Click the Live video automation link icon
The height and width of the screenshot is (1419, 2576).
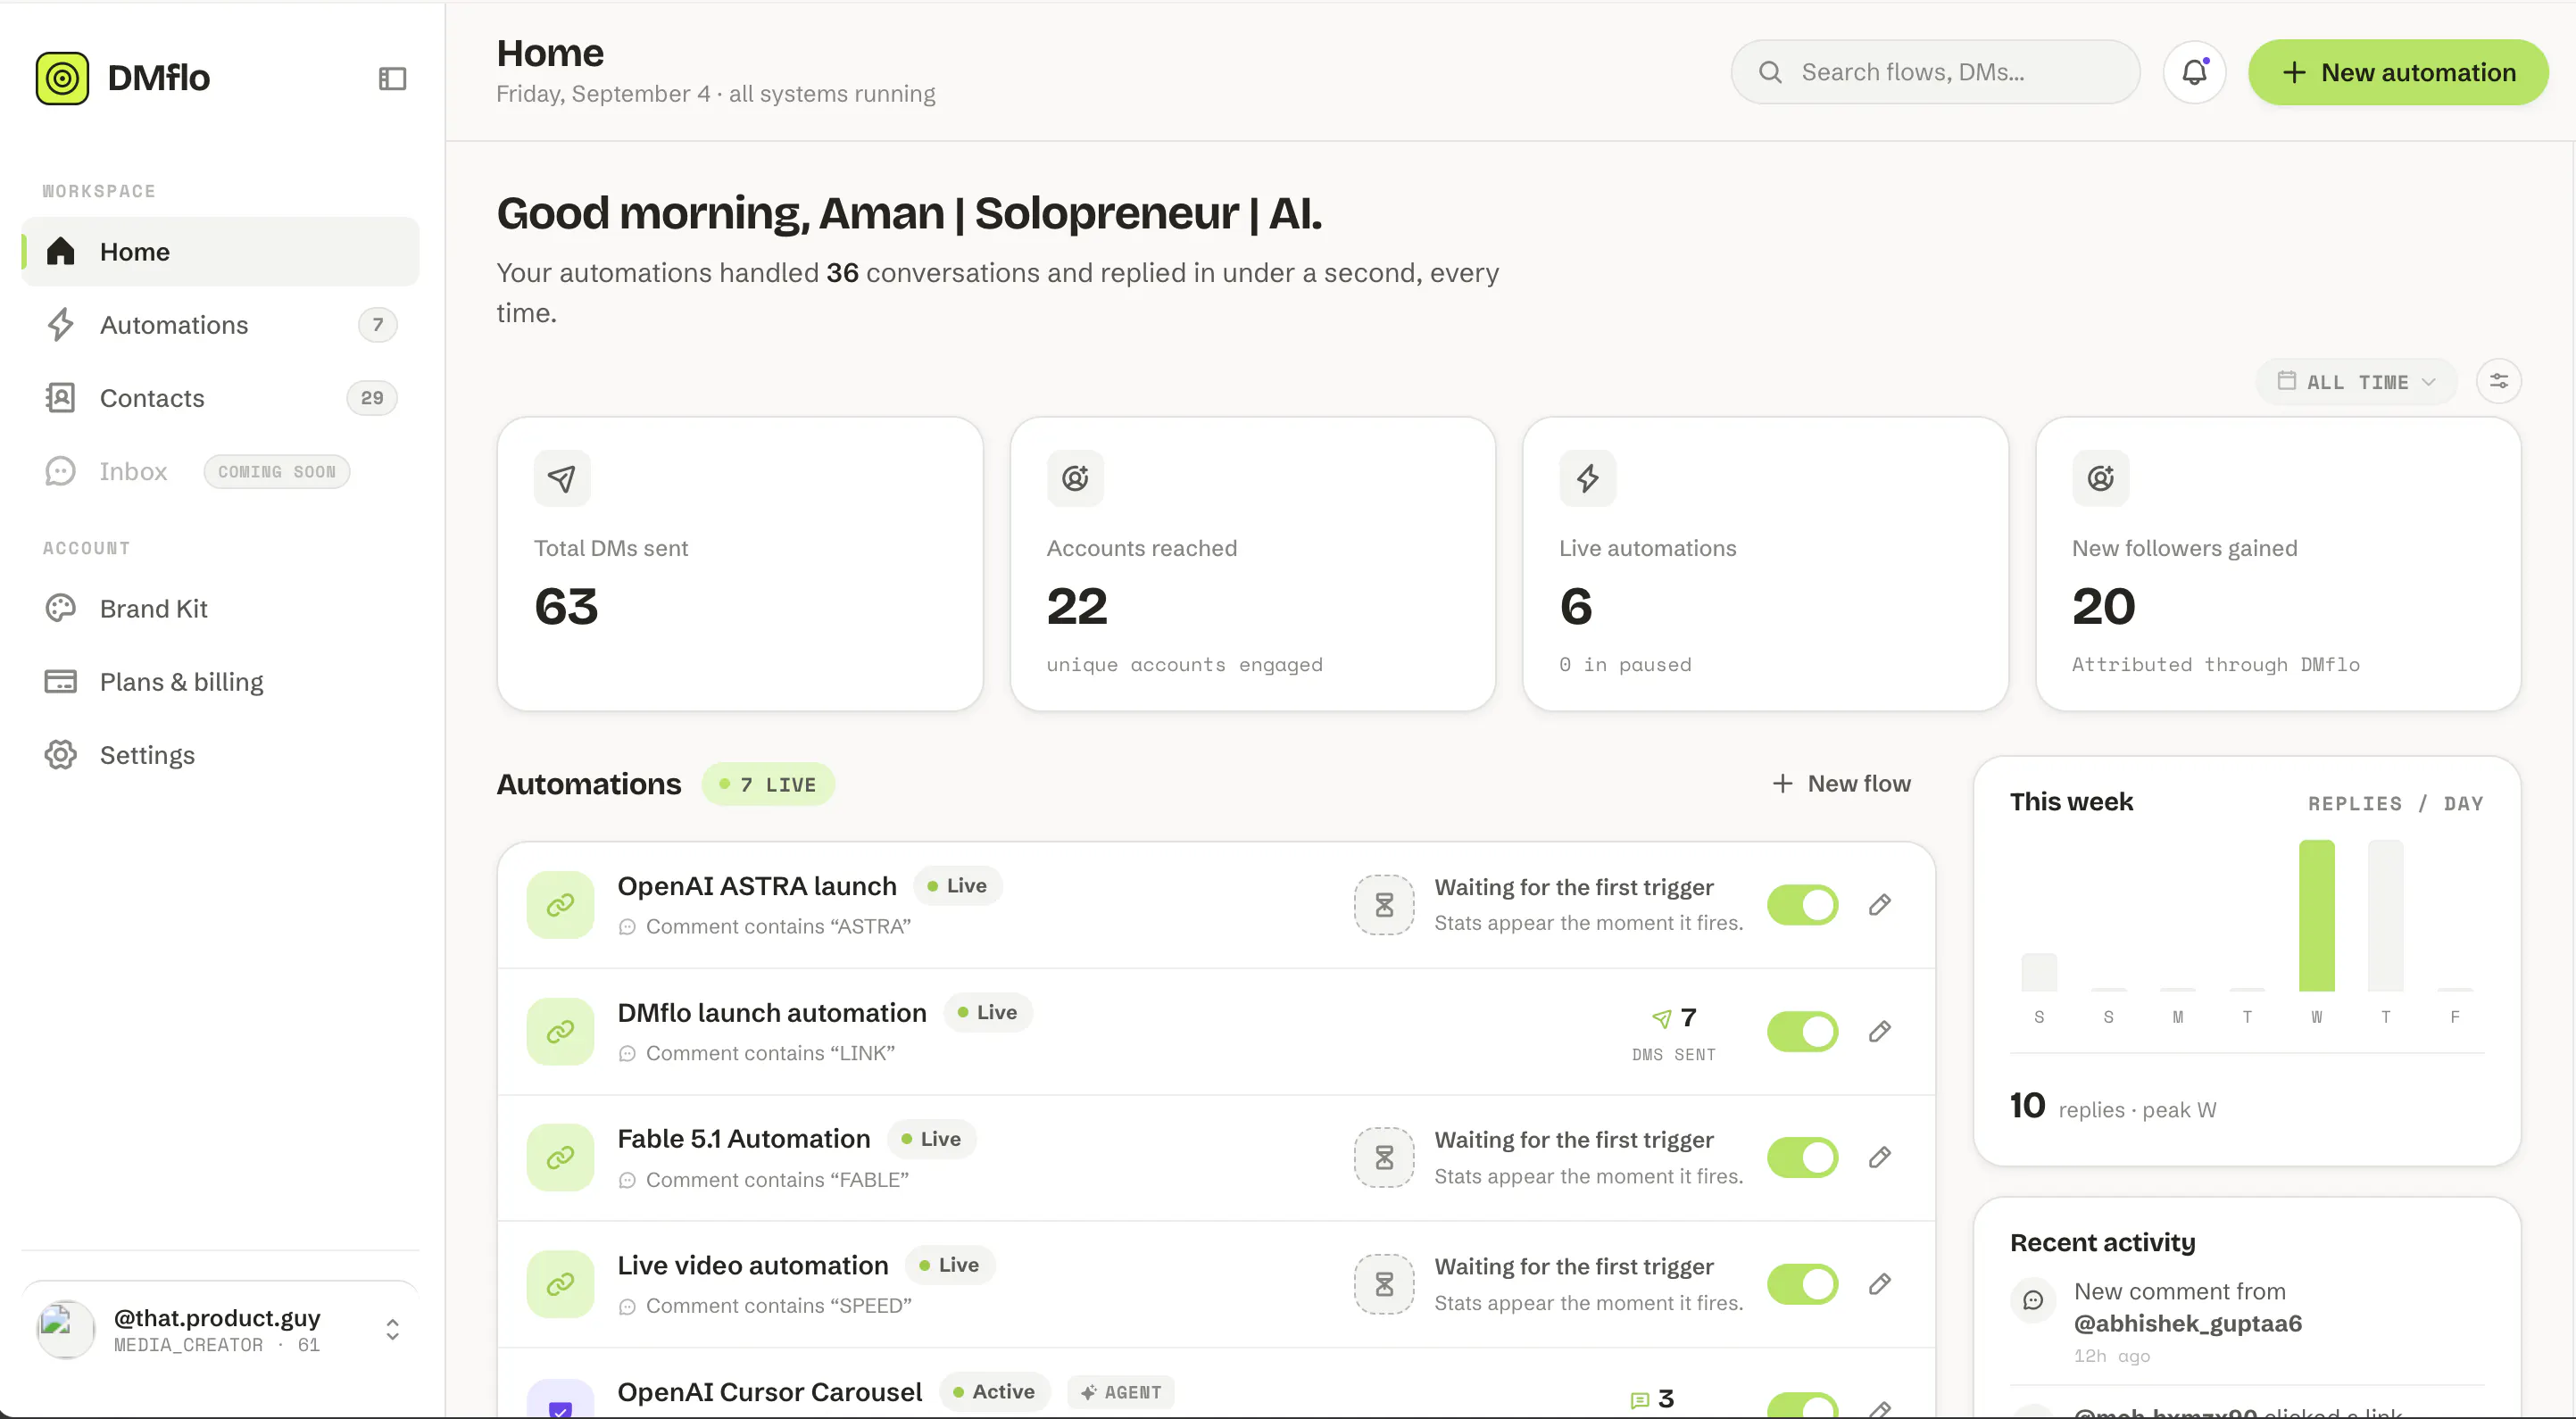[x=560, y=1284]
